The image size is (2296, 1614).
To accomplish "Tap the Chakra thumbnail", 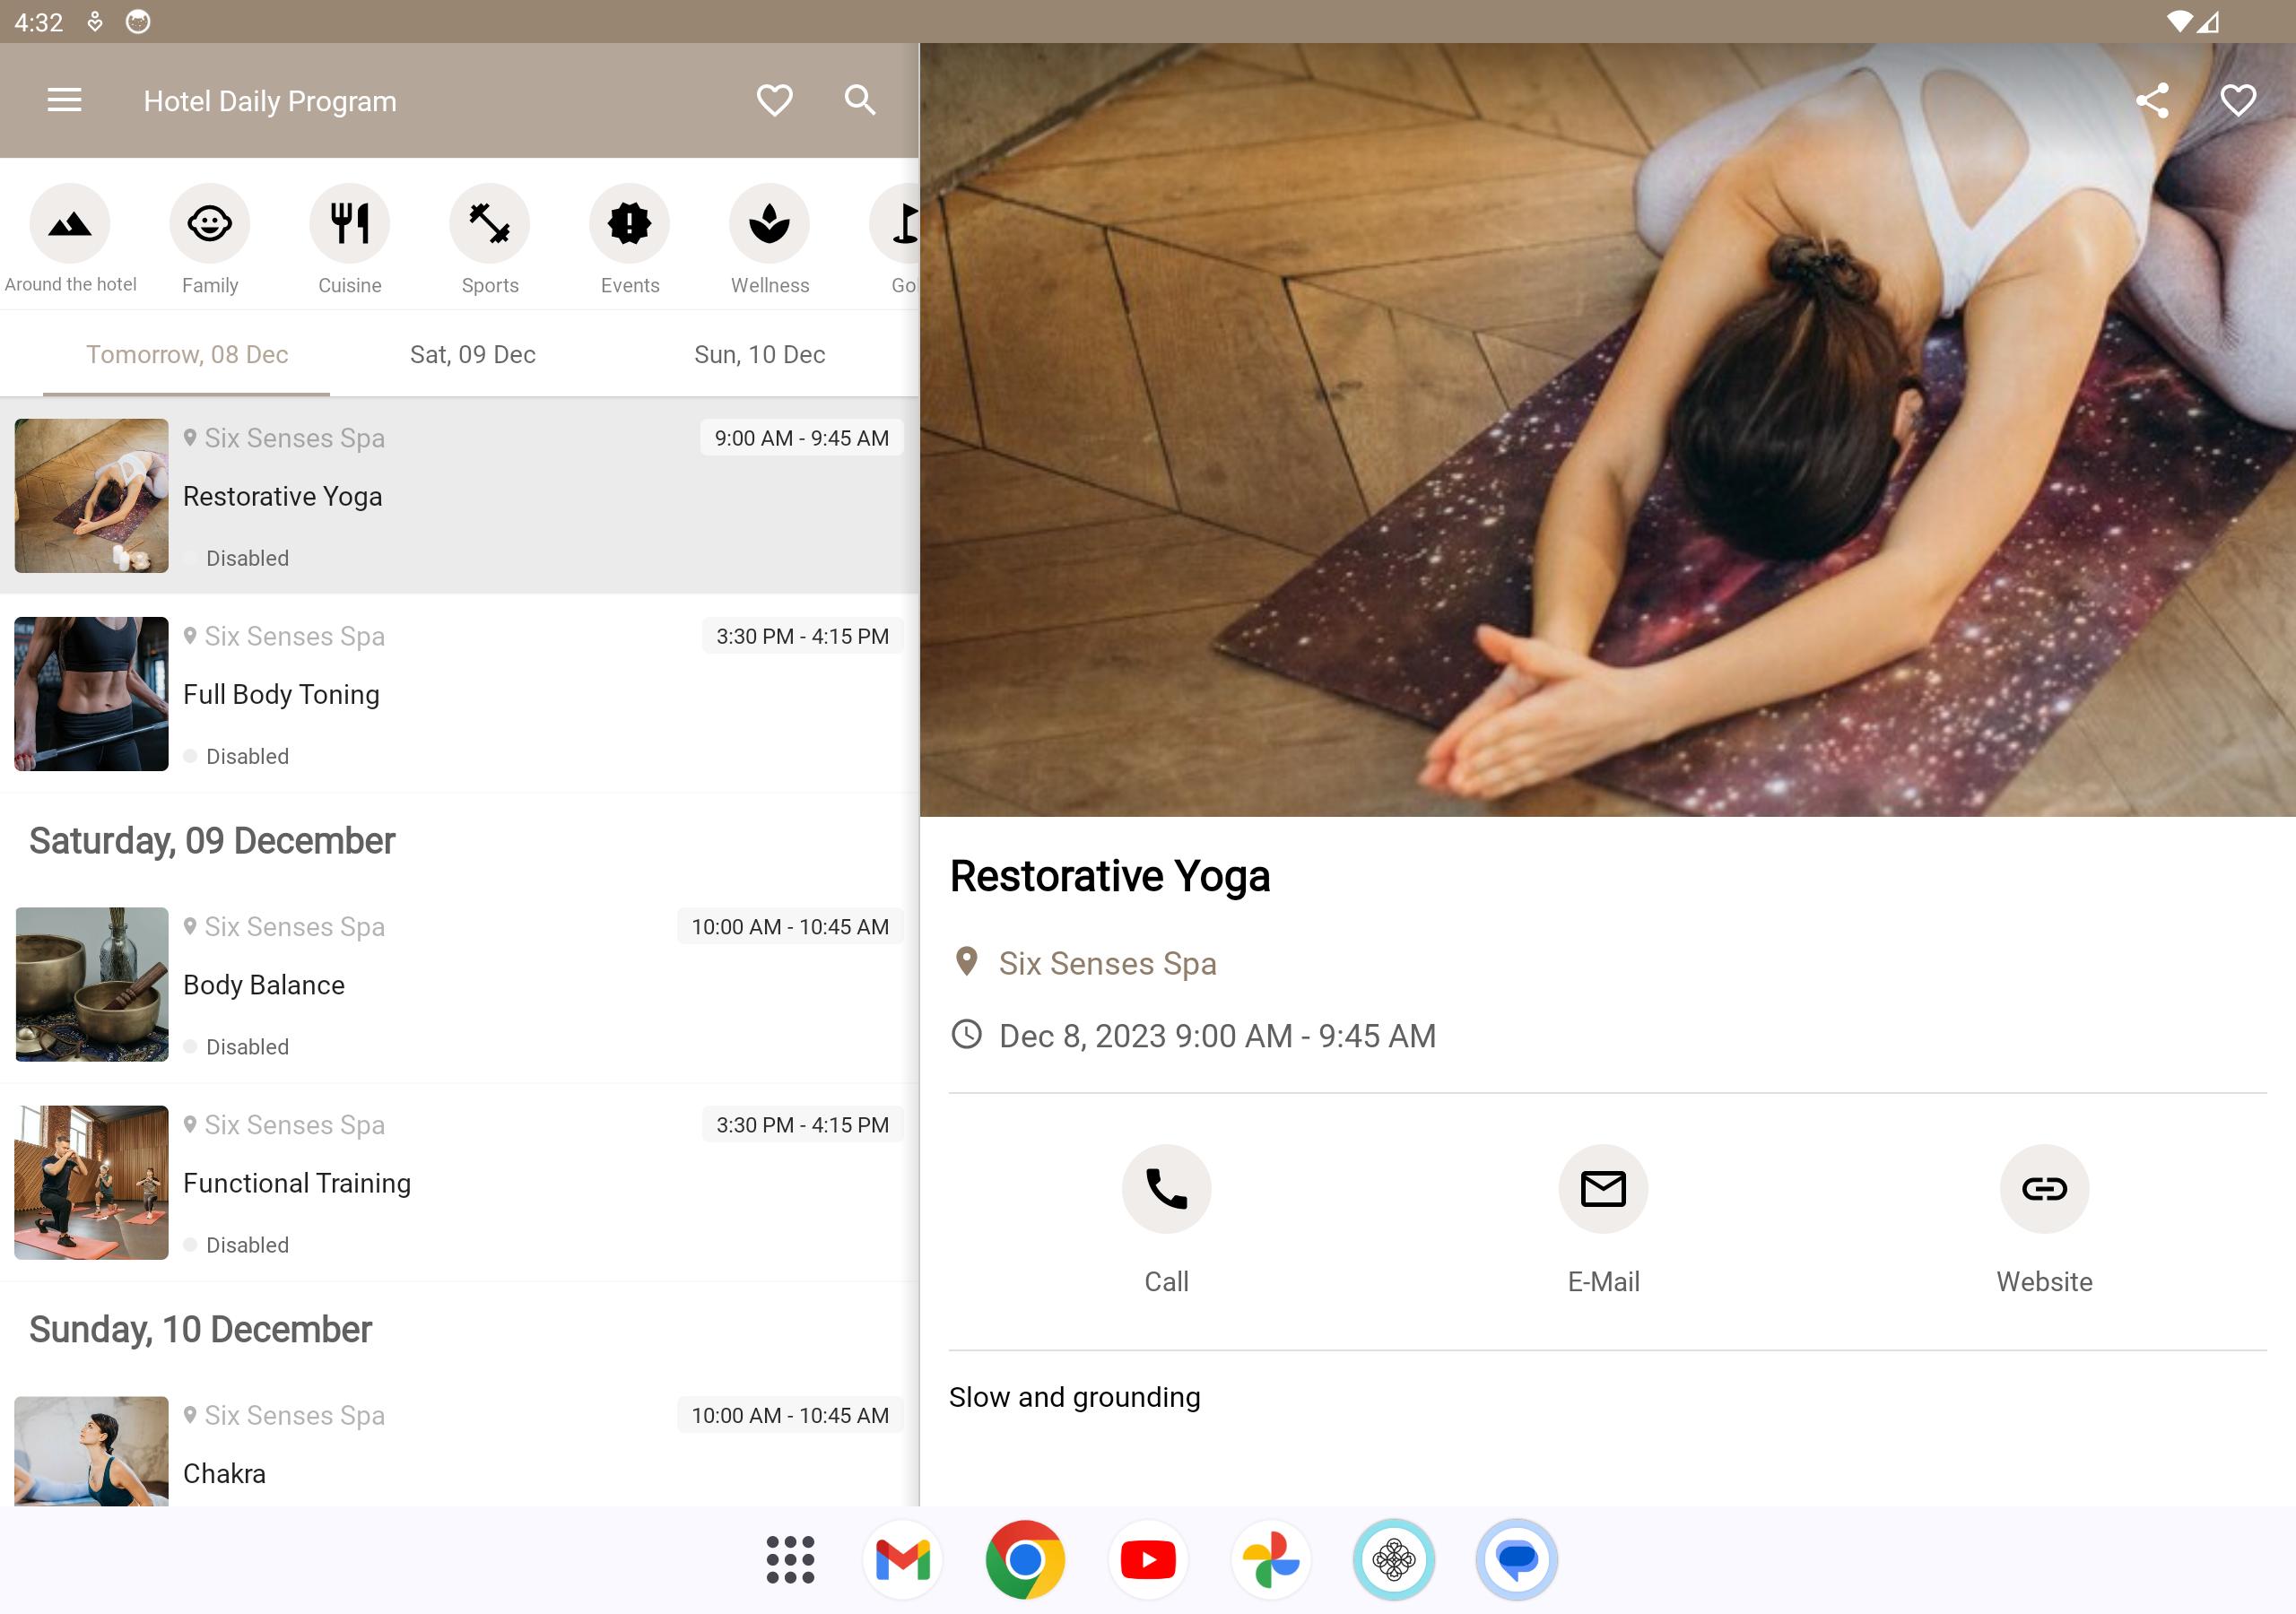I will tap(91, 1451).
